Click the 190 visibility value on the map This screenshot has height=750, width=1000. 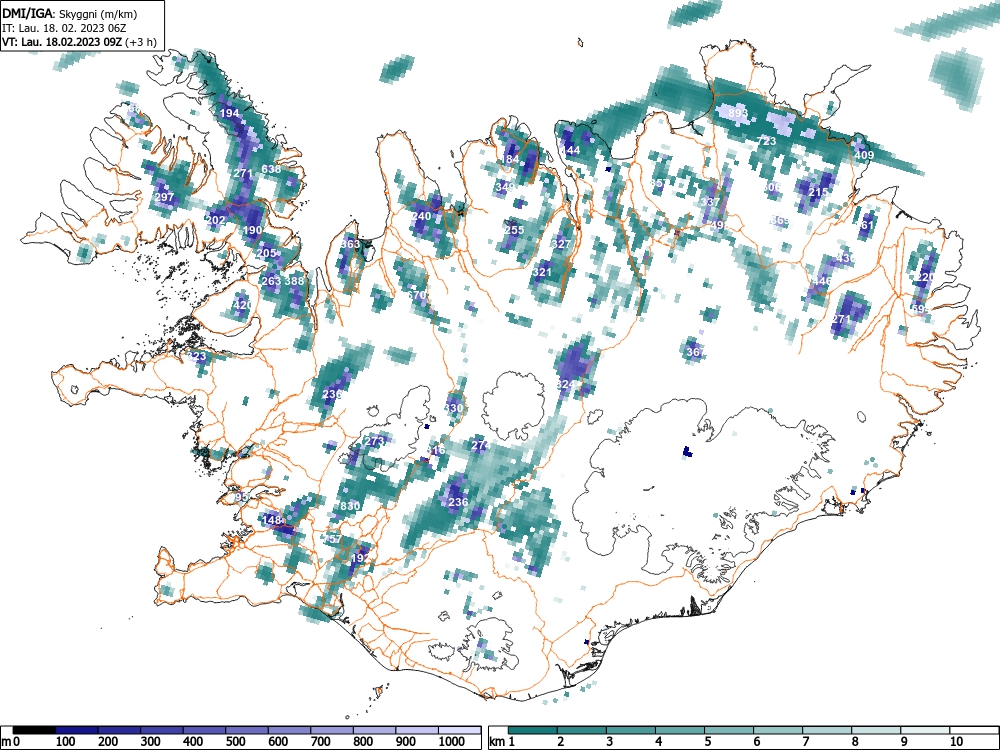click(252, 230)
